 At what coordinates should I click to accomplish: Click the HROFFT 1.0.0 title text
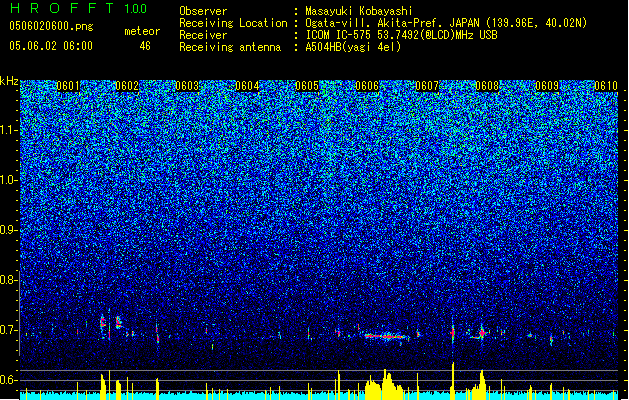point(78,8)
